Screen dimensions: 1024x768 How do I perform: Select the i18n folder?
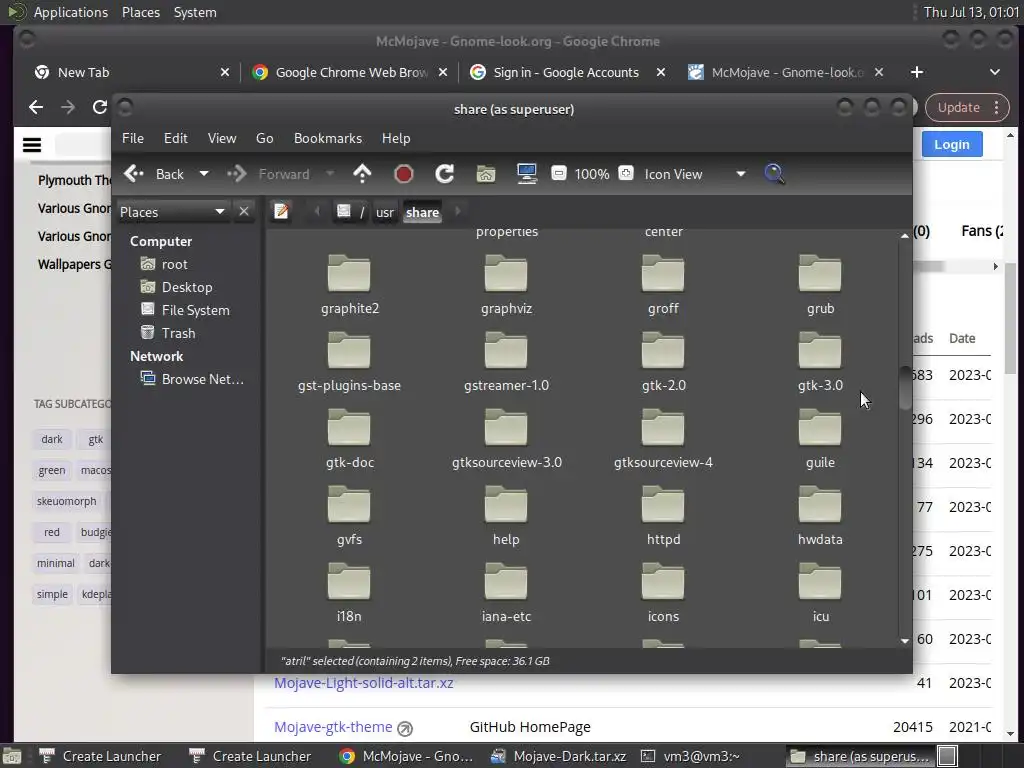coord(349,594)
